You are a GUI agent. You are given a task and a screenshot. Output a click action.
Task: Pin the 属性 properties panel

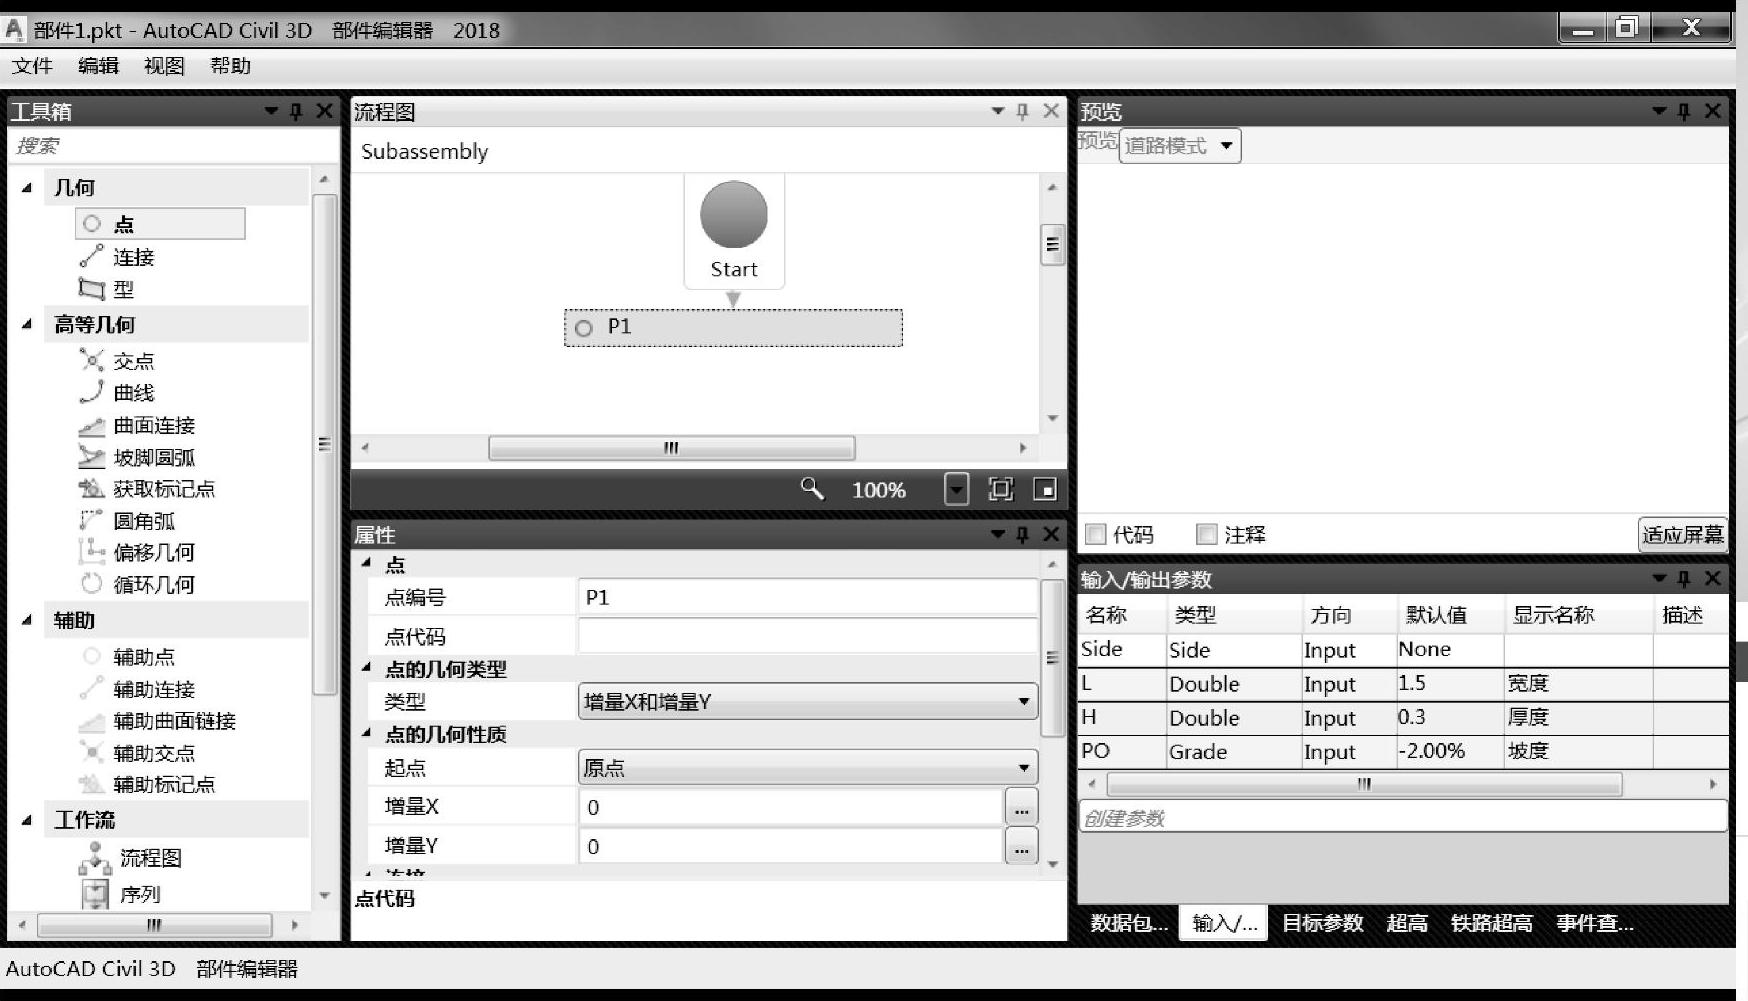click(1022, 535)
